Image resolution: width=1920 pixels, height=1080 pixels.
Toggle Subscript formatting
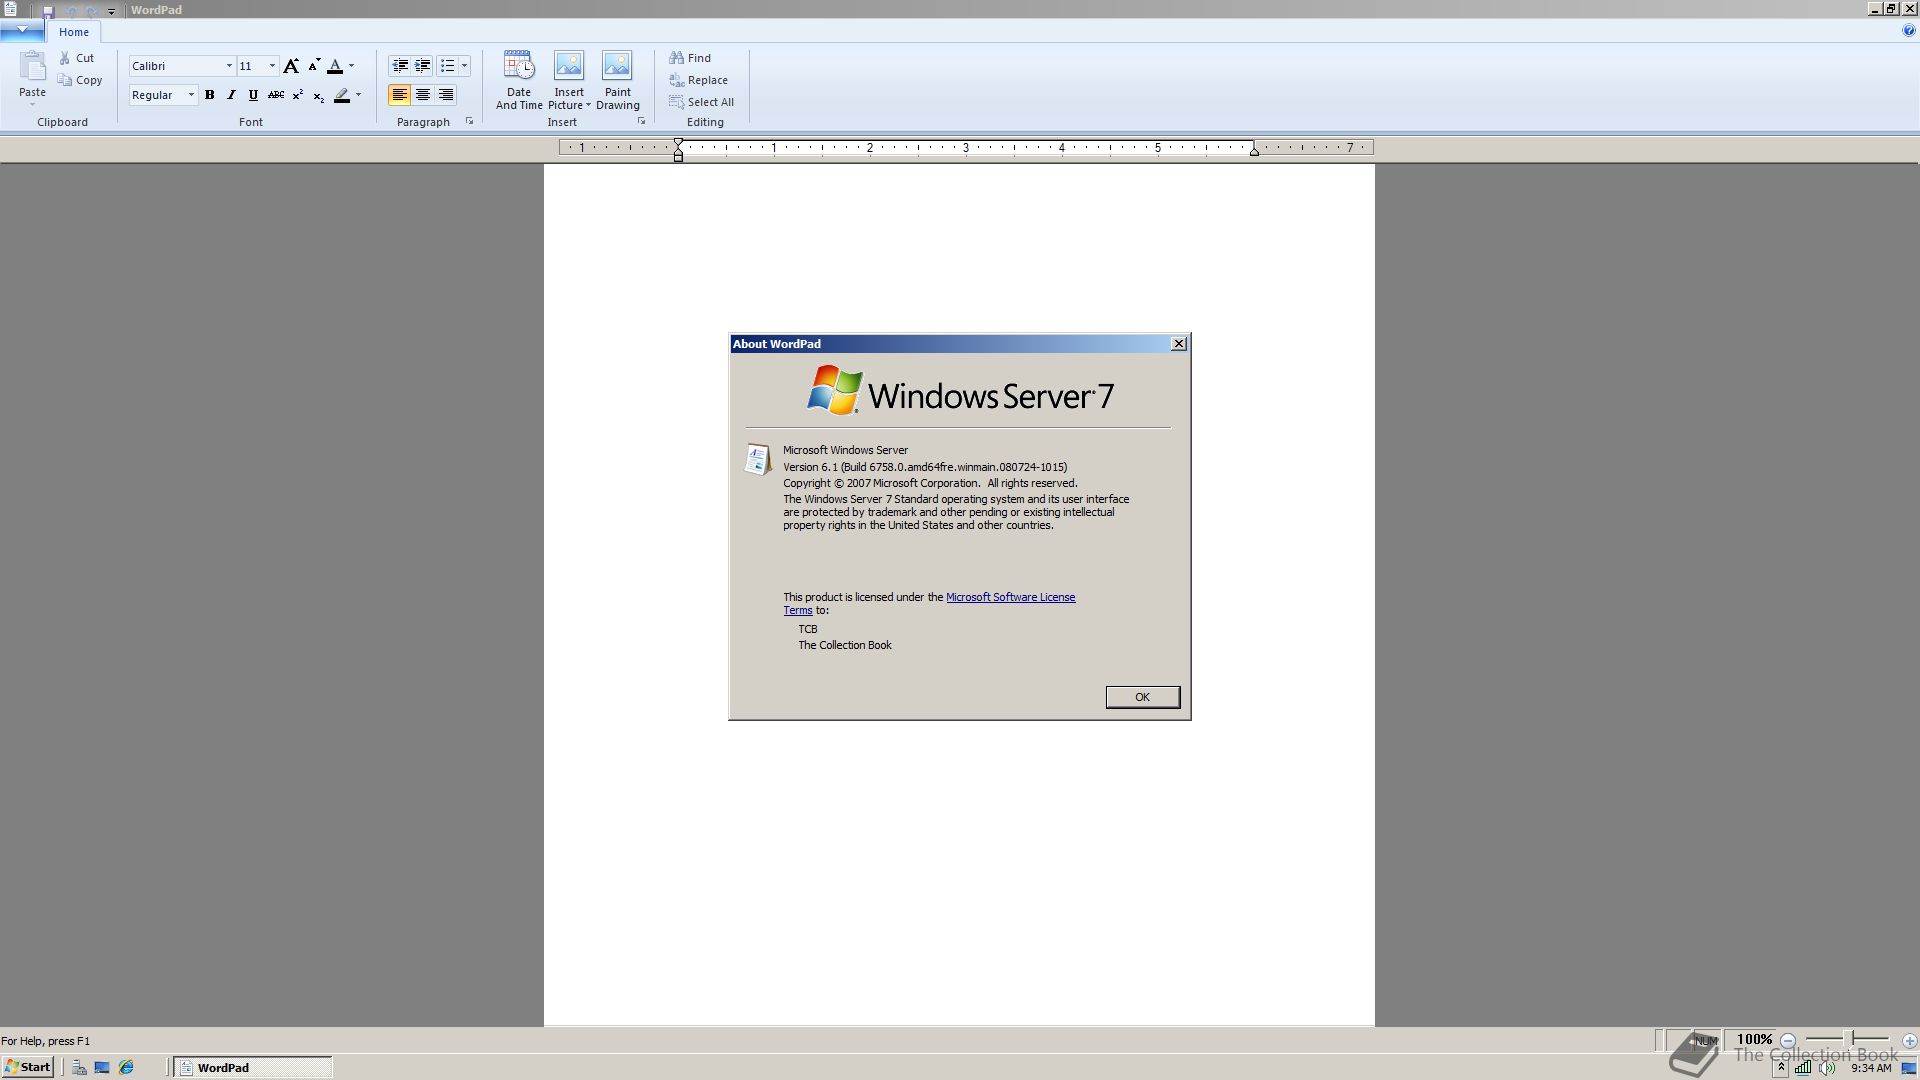[318, 96]
